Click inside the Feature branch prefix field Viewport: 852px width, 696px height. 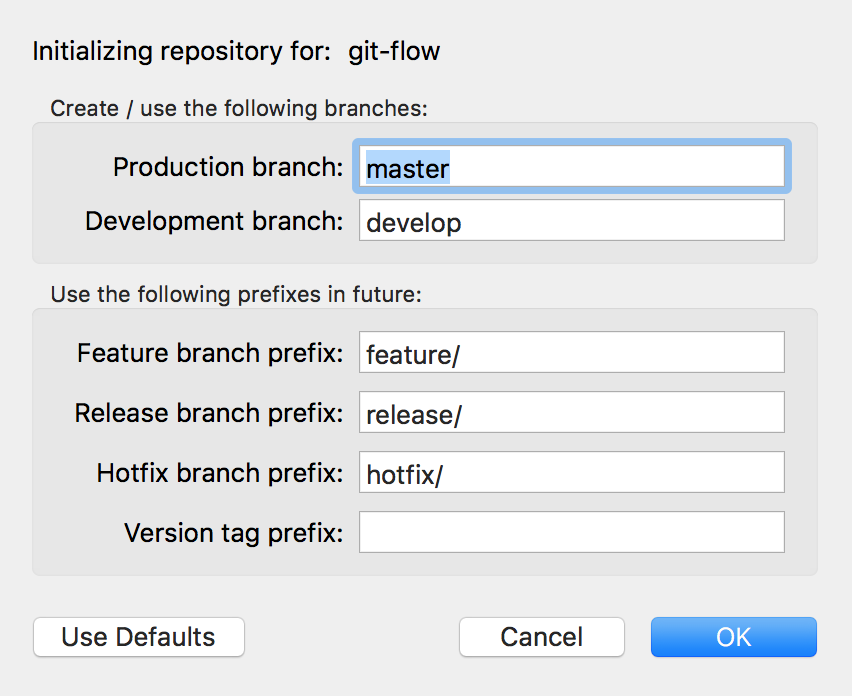[x=570, y=352]
